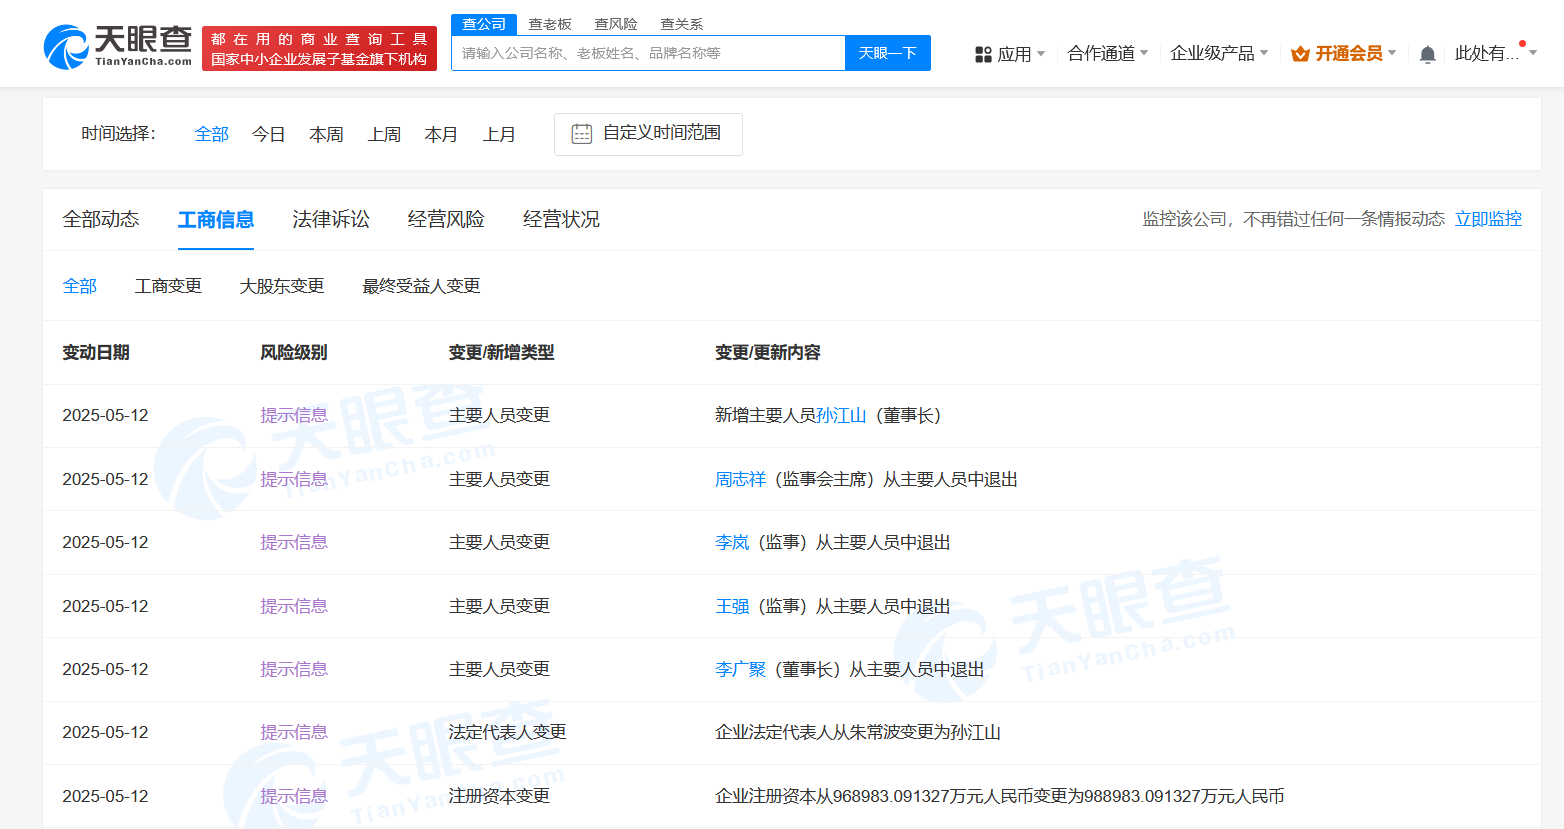Expand the 企业级产品 dropdown
The height and width of the screenshot is (829, 1564).
tap(1219, 53)
